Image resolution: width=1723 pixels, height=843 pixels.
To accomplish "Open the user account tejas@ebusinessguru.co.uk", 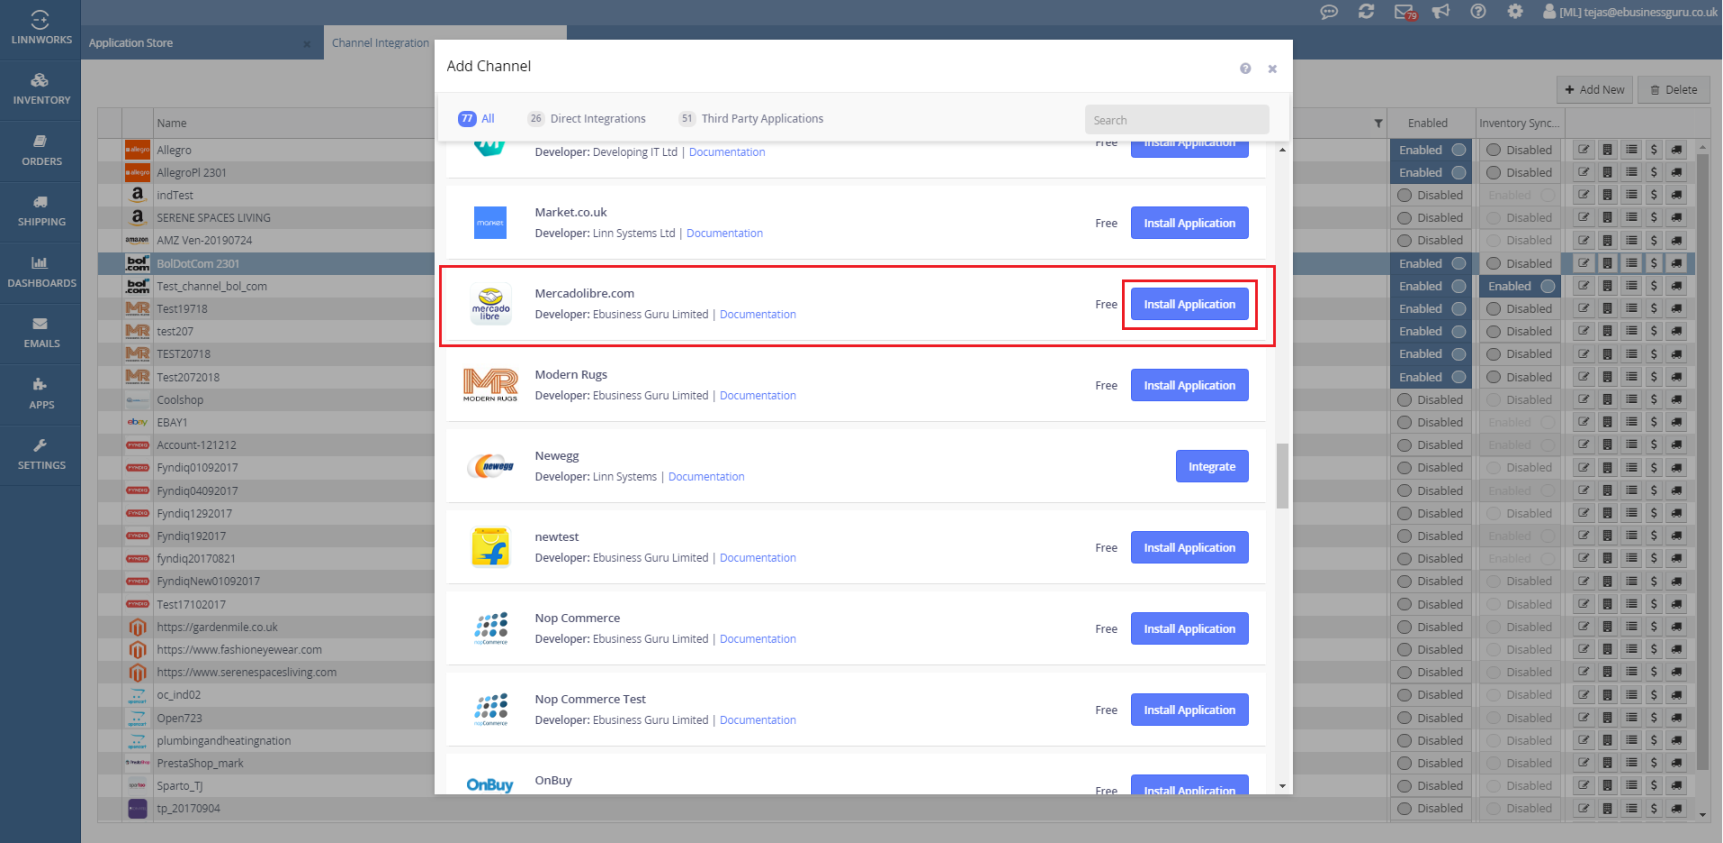I will click(x=1630, y=12).
